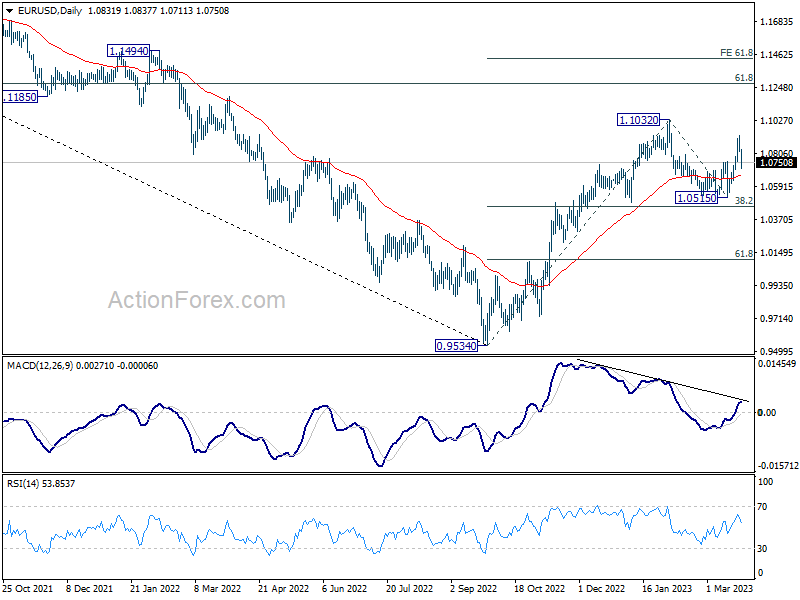Viewport: 800px width, 600px height.
Task: Select the FE 61.8 Fibonacci expansion label
Action: pos(736,53)
